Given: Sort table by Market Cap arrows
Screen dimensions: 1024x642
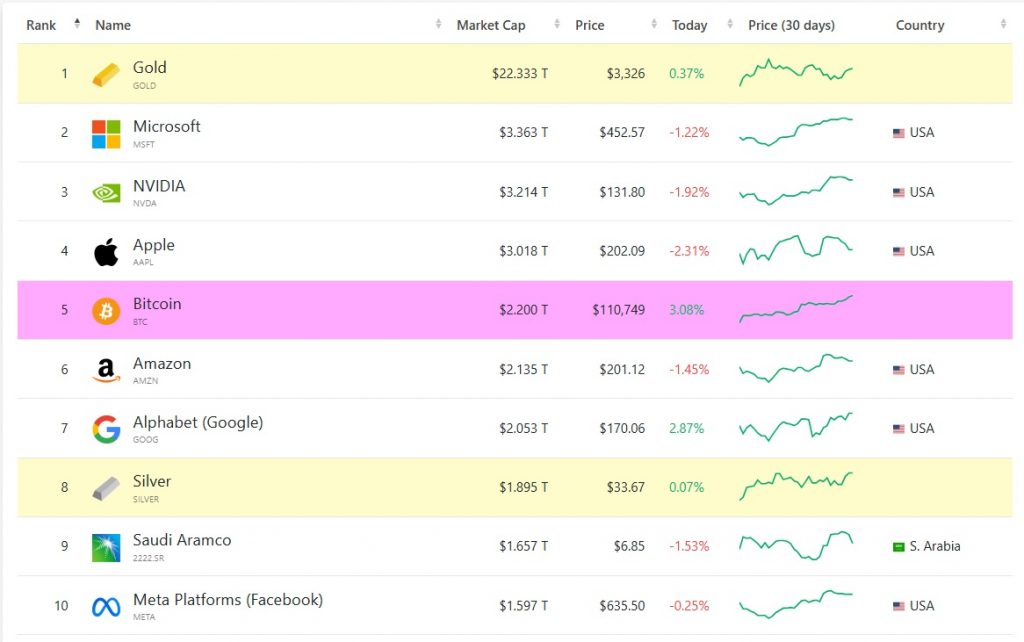Looking at the screenshot, I should tap(557, 24).
